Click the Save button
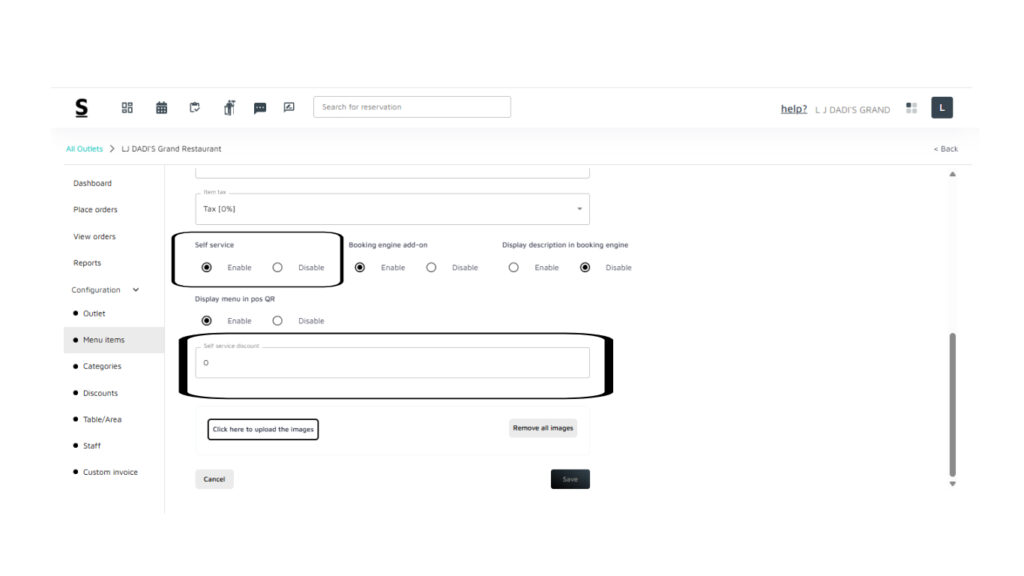The width and height of the screenshot is (1024, 576). [x=570, y=479]
